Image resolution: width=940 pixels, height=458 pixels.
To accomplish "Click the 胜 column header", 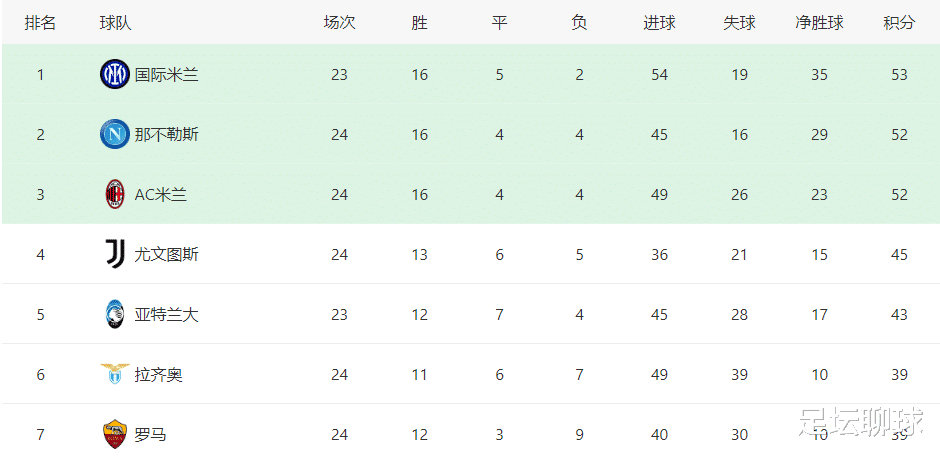I will pyautogui.click(x=420, y=23).
